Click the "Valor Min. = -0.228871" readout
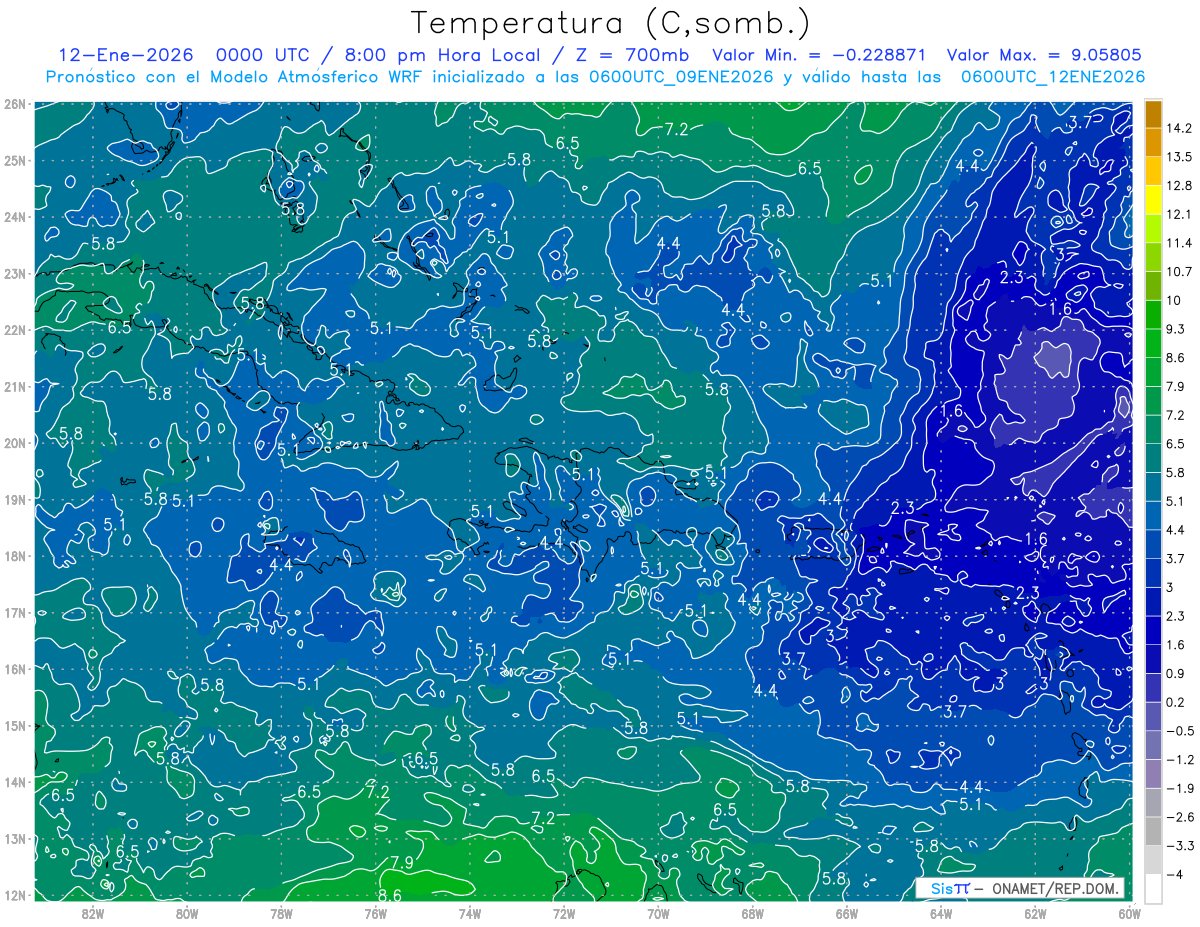The image size is (1200, 927). click(x=819, y=55)
